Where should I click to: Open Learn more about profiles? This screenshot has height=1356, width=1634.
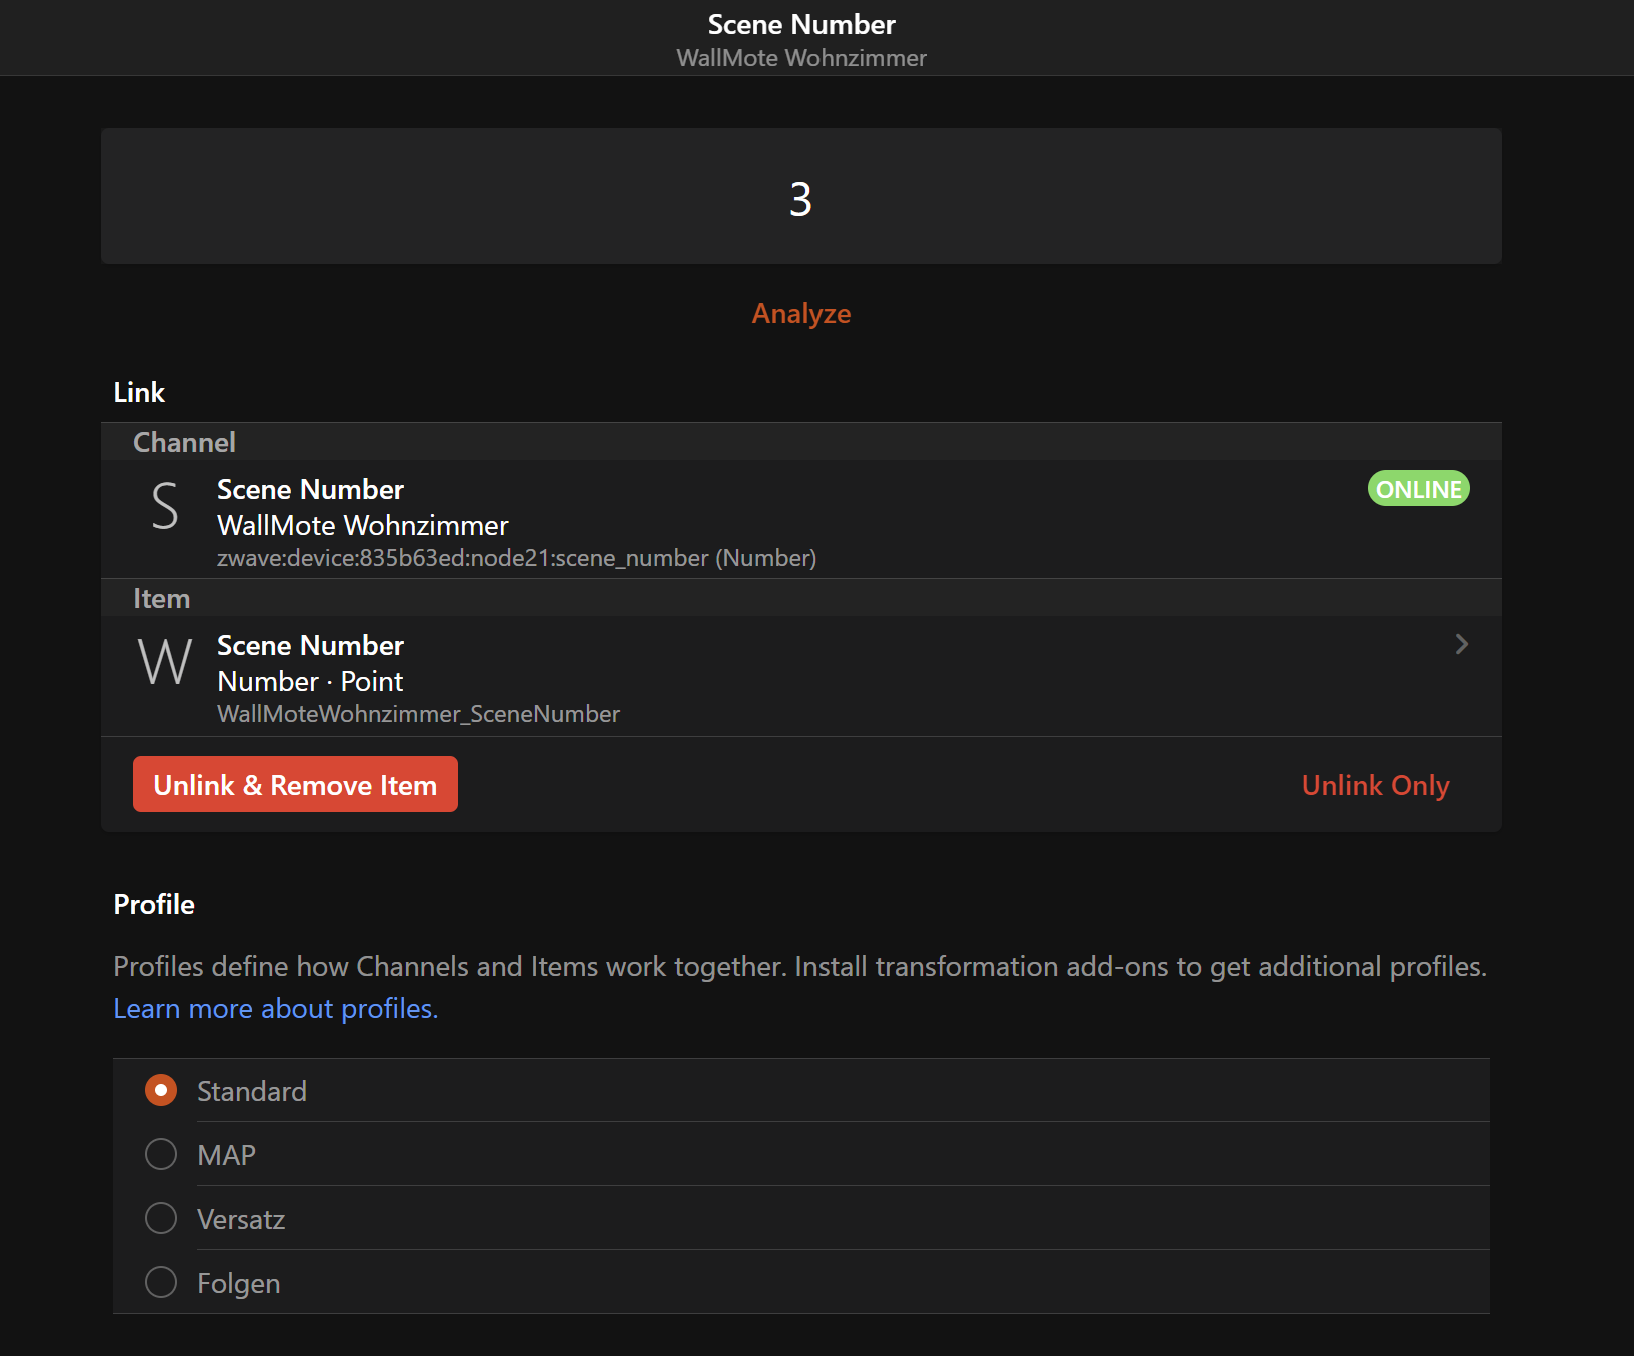coord(274,1008)
